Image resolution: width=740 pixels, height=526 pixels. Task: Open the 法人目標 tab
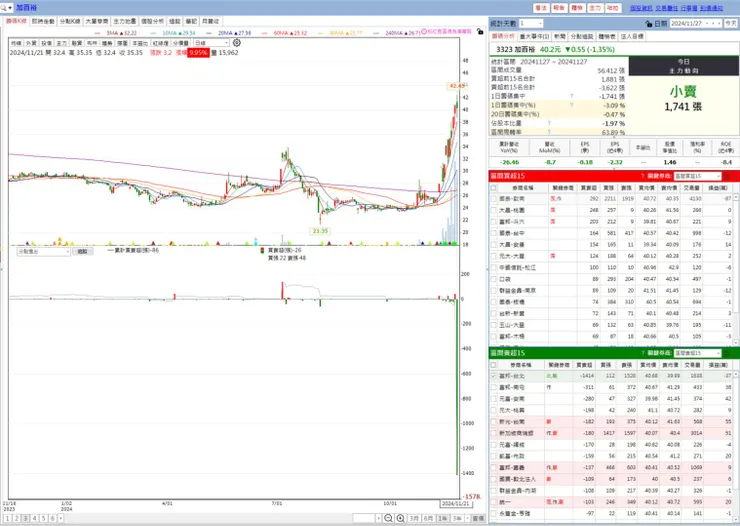(631, 36)
